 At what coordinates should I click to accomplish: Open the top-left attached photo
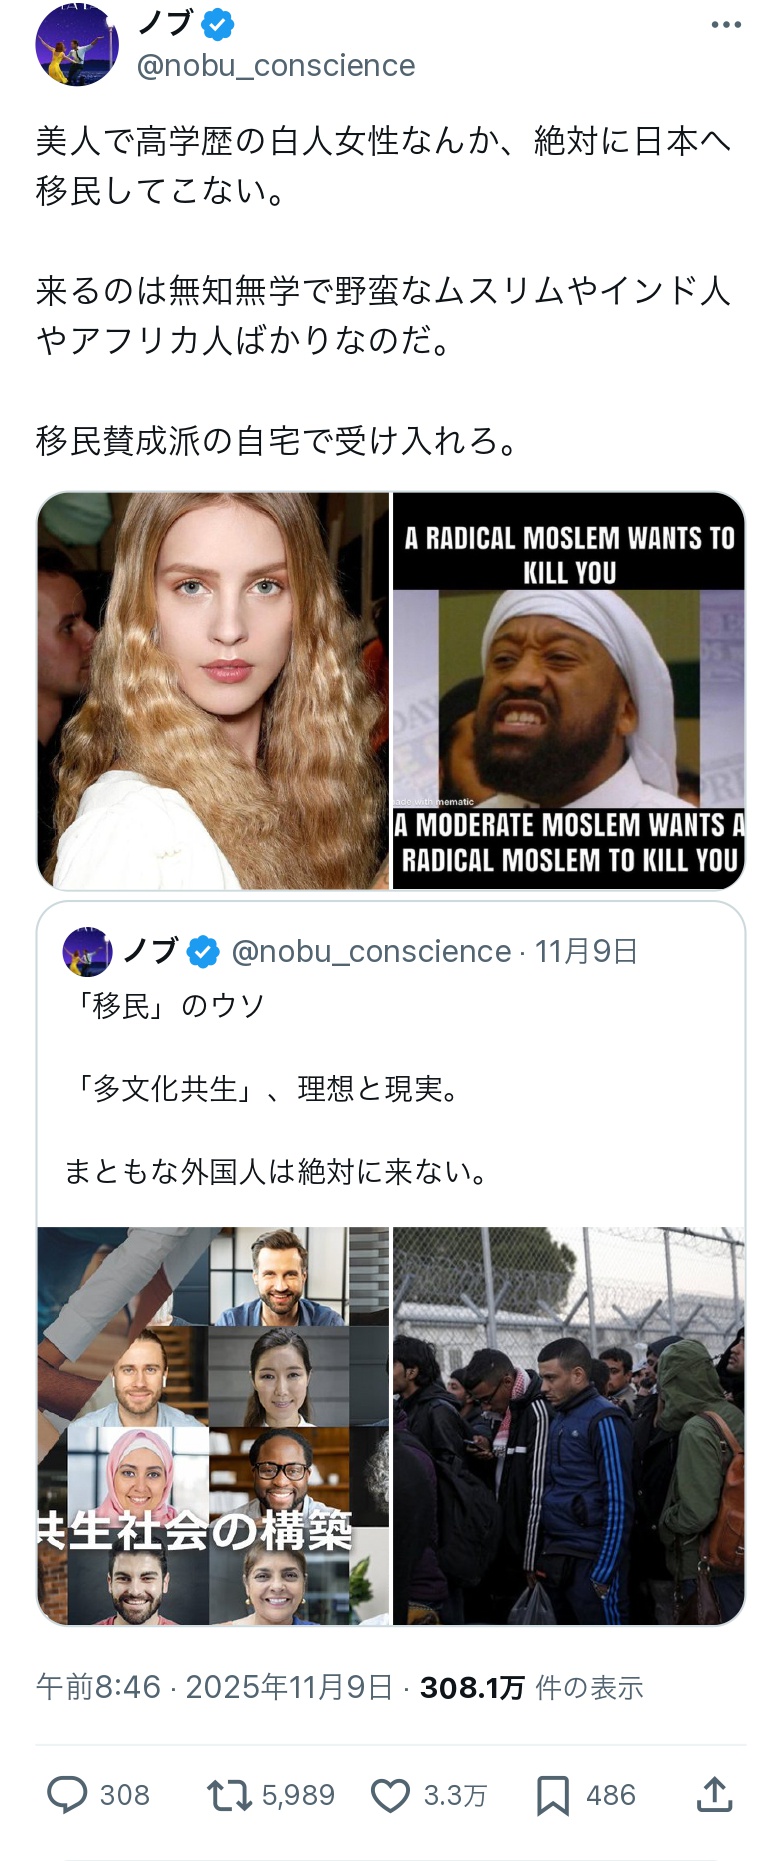pyautogui.click(x=213, y=690)
